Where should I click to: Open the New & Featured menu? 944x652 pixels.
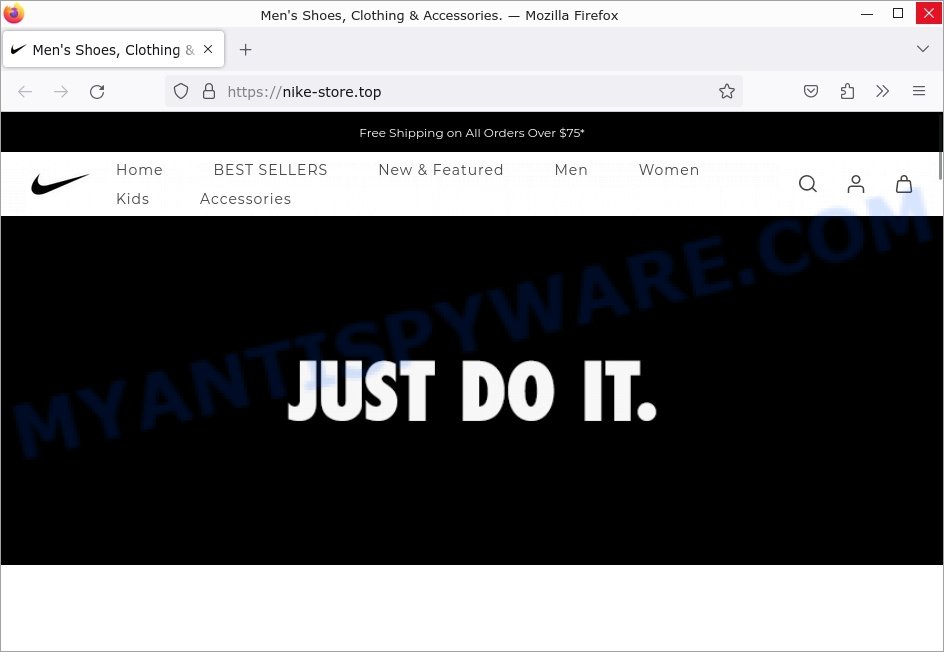441,170
